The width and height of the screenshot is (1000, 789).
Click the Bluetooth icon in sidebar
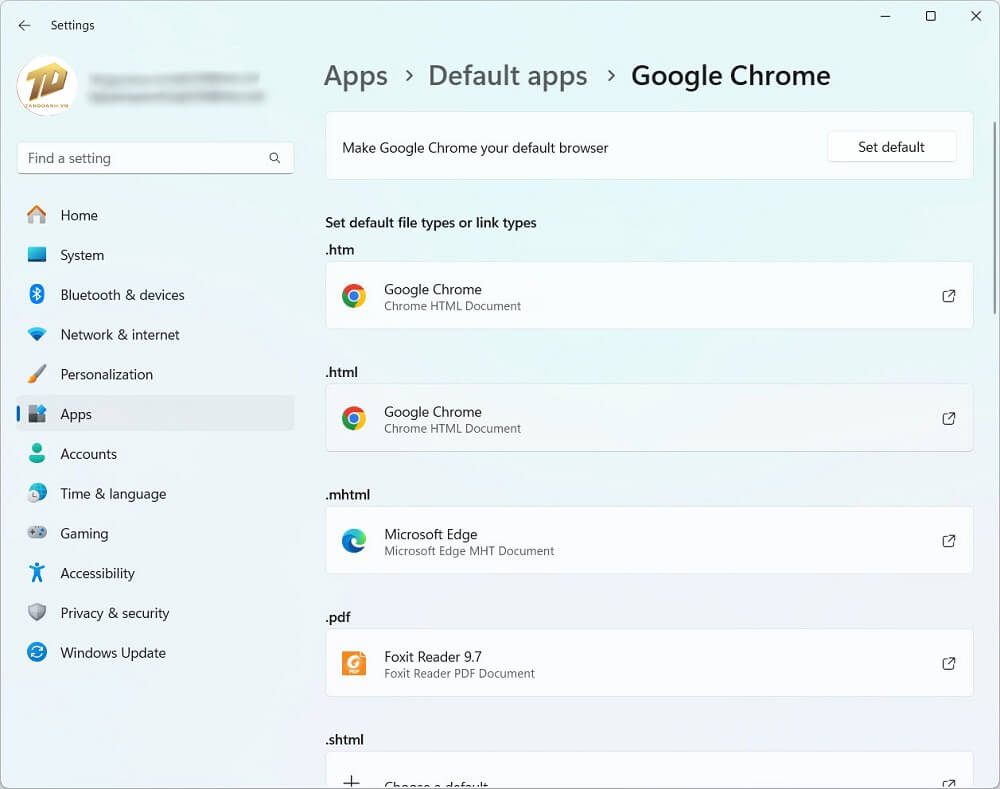click(37, 294)
